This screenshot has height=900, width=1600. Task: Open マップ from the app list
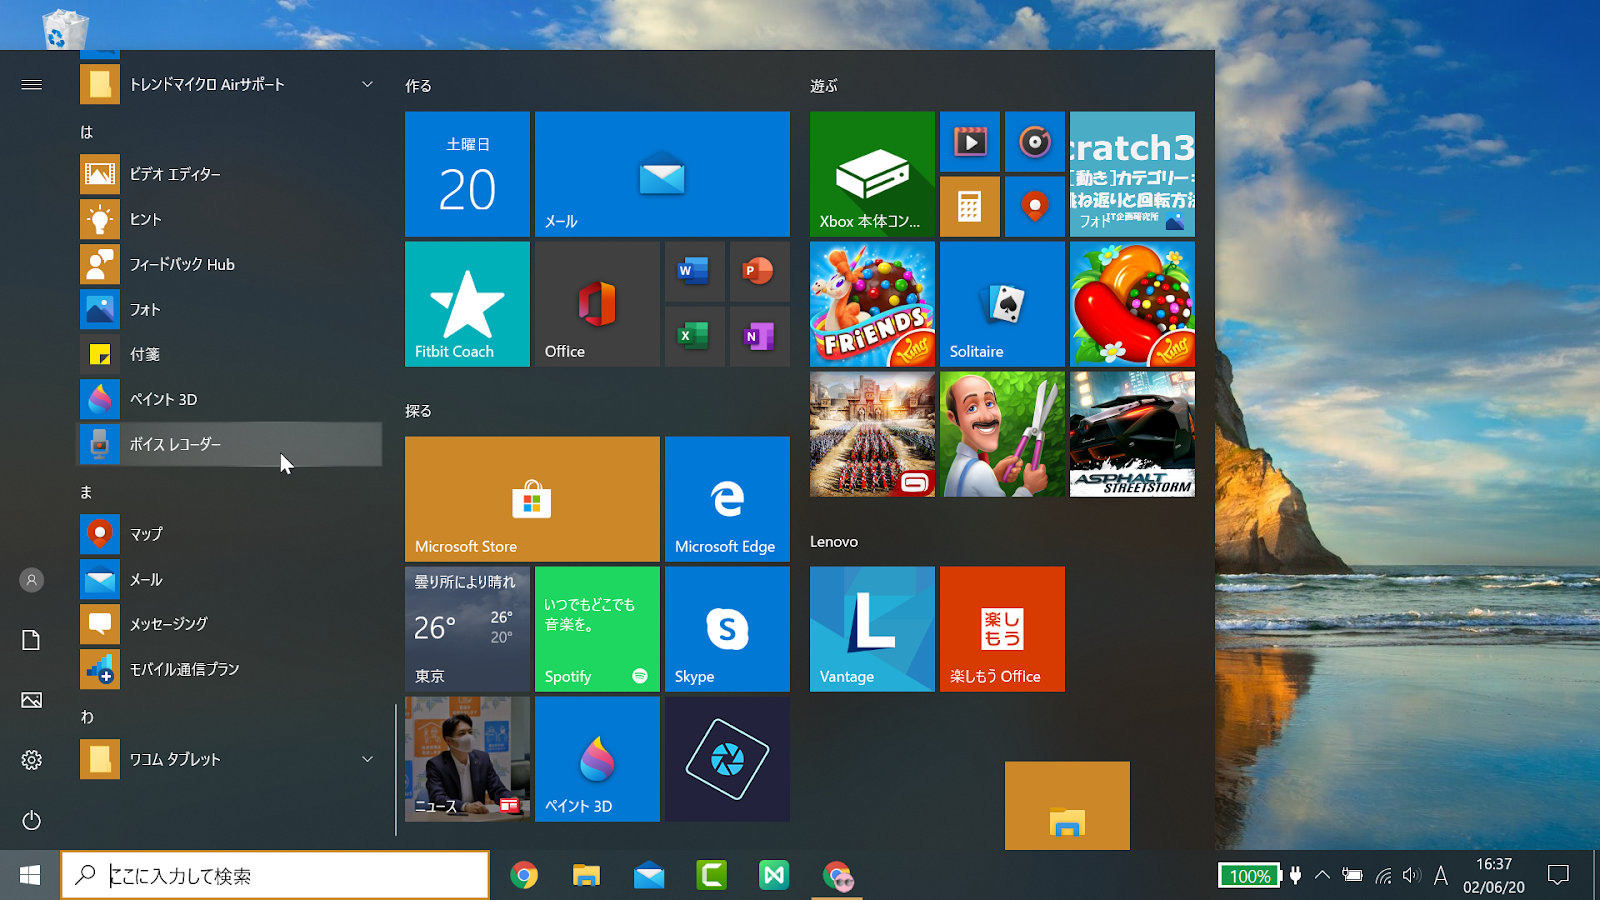pos(230,534)
